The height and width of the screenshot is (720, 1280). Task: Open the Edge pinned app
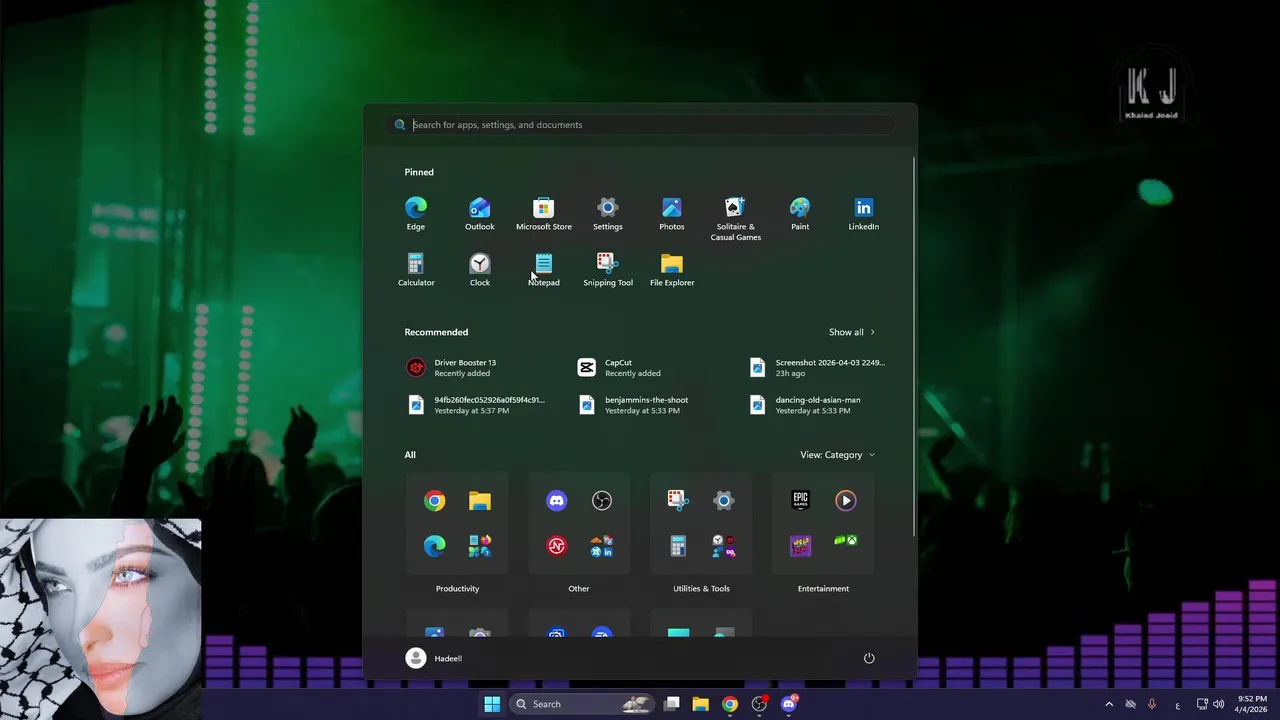(416, 214)
